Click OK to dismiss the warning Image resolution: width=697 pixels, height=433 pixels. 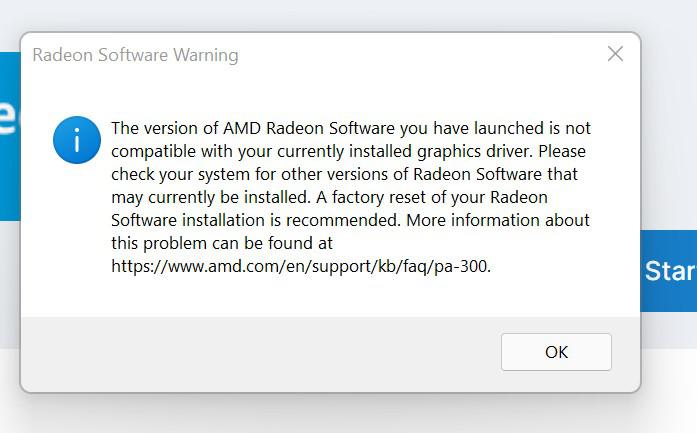[x=556, y=351]
